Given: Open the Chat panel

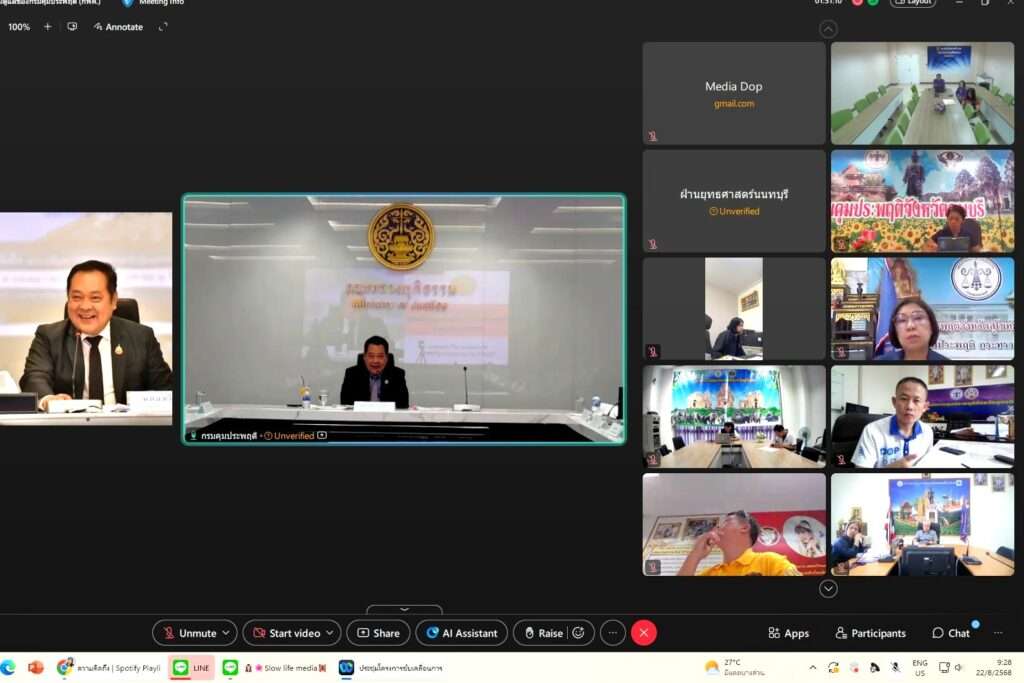Looking at the screenshot, I should 951,633.
